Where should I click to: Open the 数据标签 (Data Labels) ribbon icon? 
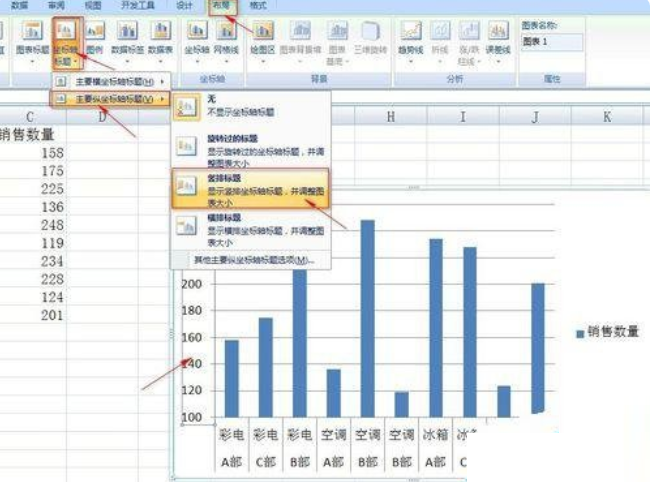(x=127, y=40)
